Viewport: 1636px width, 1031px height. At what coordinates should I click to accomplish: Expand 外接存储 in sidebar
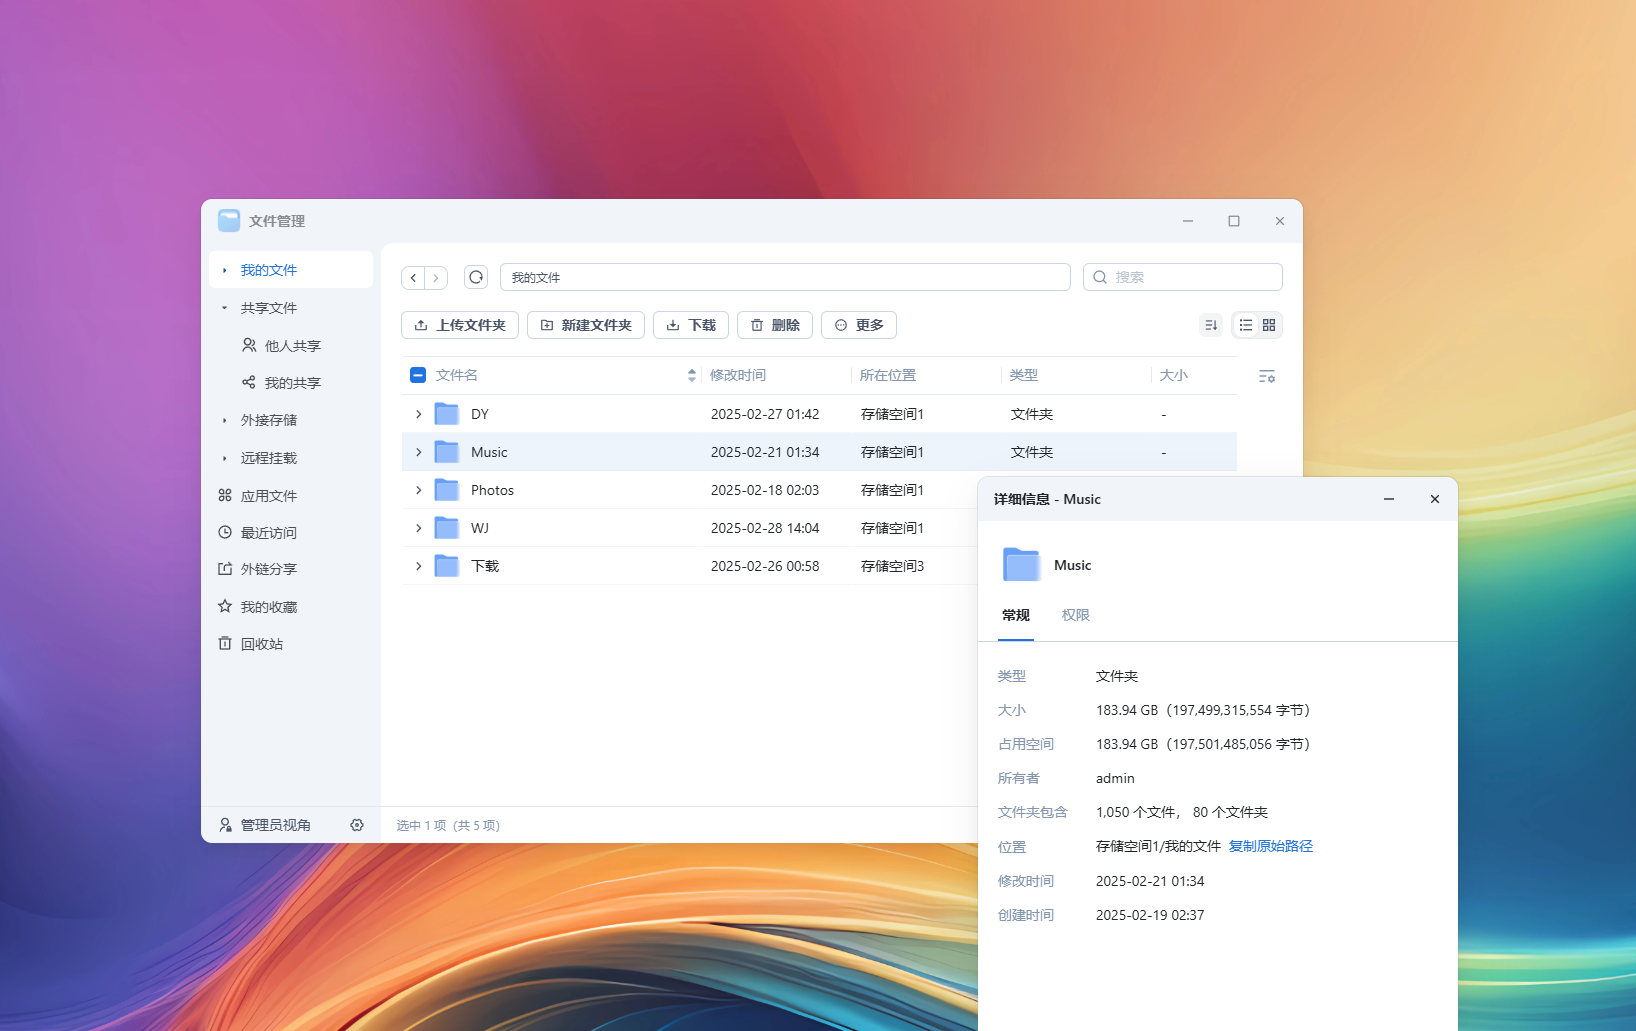pyautogui.click(x=224, y=420)
